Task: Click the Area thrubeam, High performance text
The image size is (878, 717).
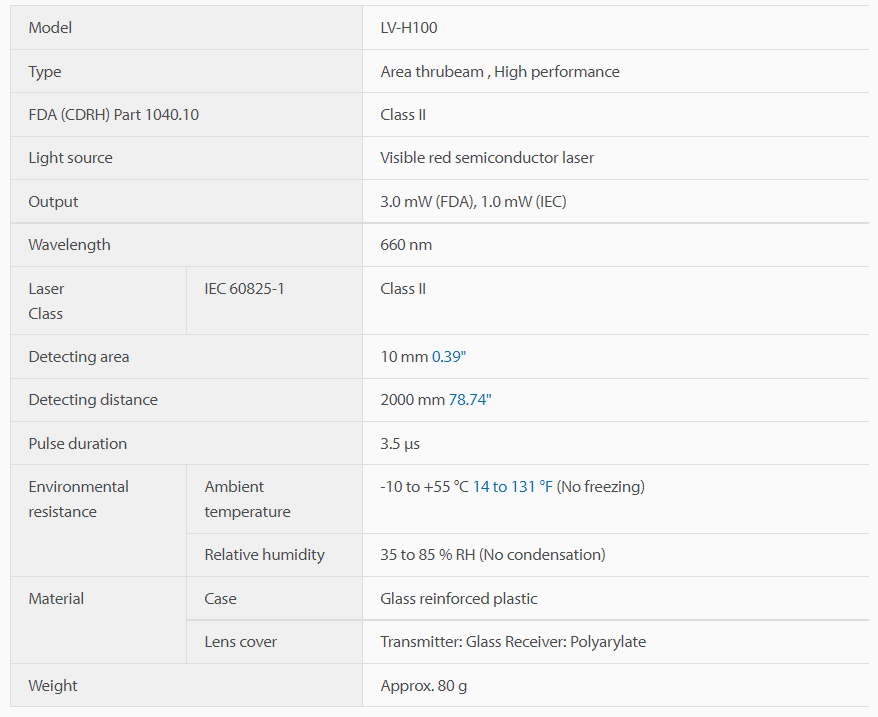Action: (x=499, y=72)
